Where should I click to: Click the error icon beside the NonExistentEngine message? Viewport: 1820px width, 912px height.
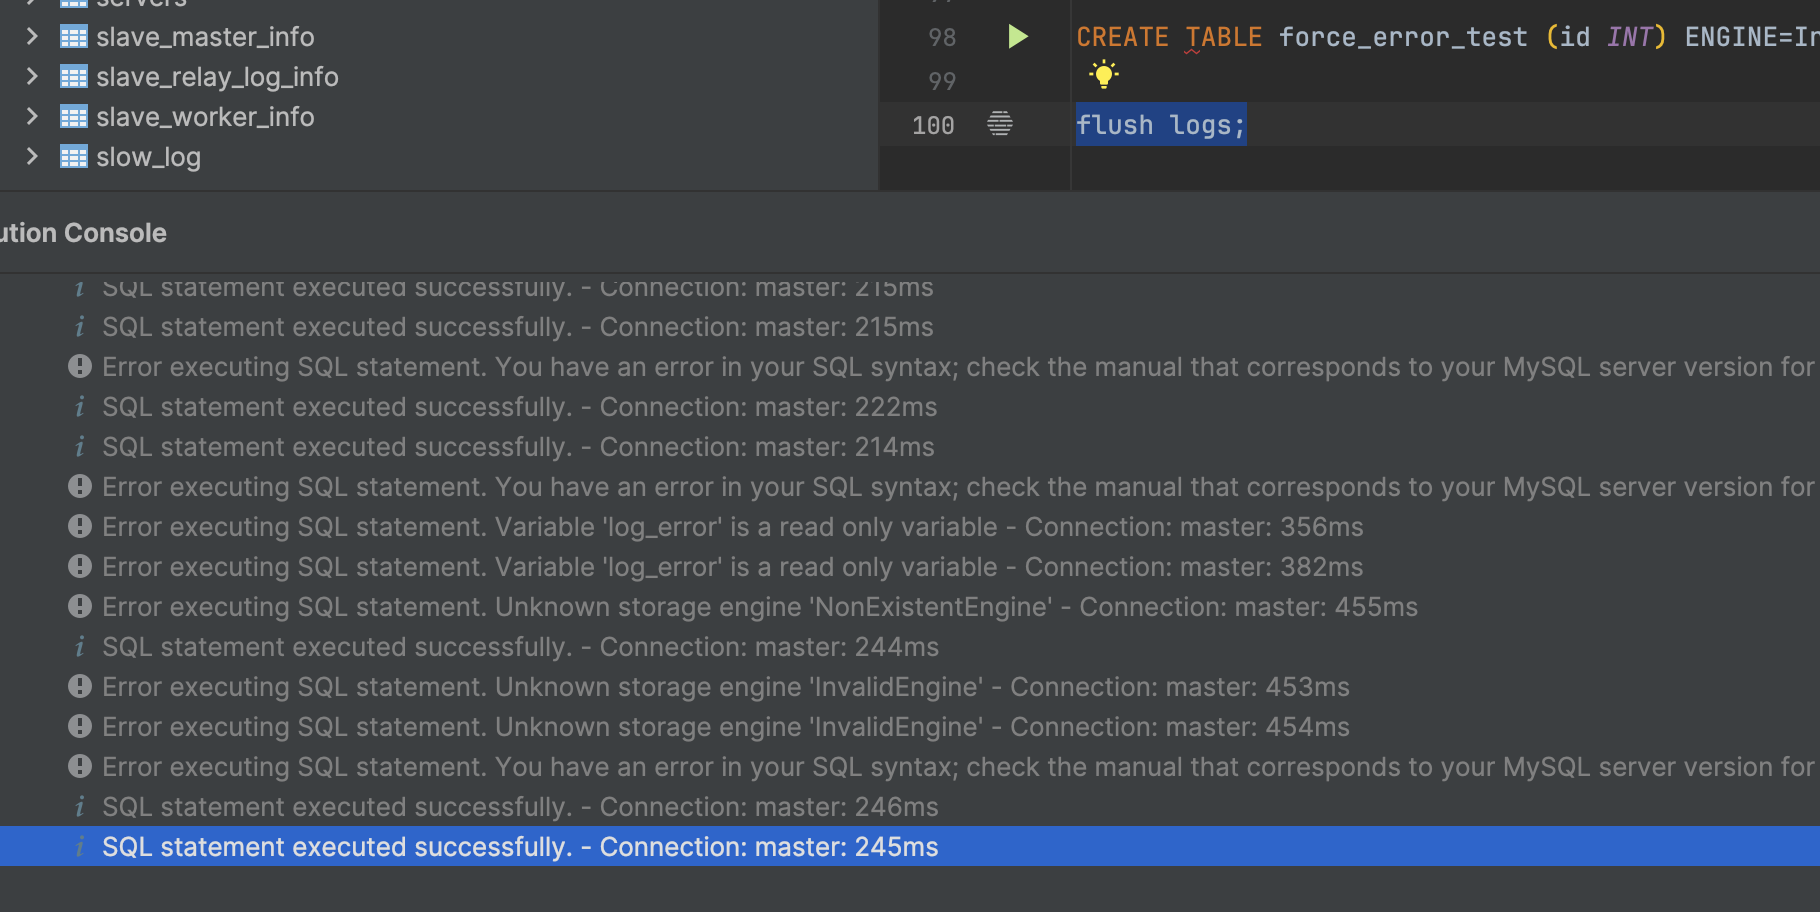click(79, 607)
